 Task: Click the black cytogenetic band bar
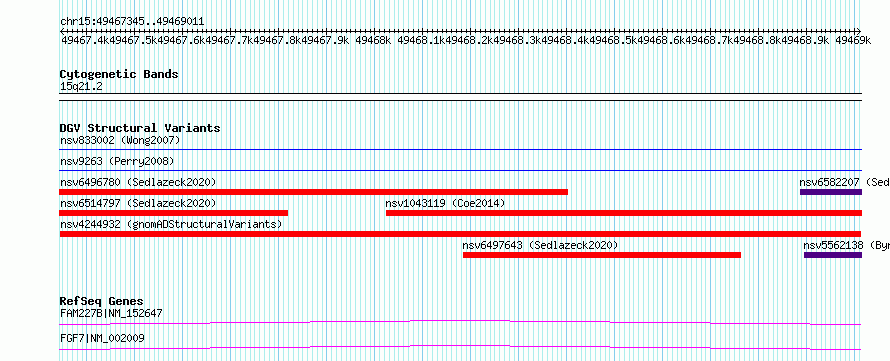pyautogui.click(x=460, y=96)
